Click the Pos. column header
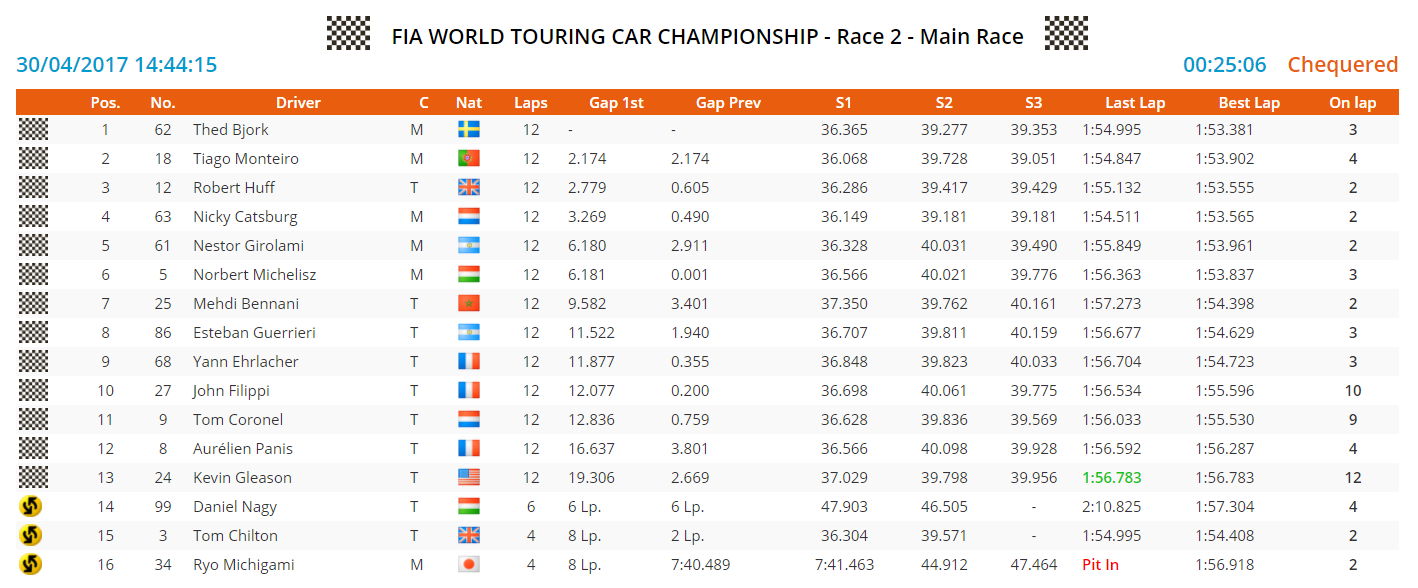 point(105,103)
